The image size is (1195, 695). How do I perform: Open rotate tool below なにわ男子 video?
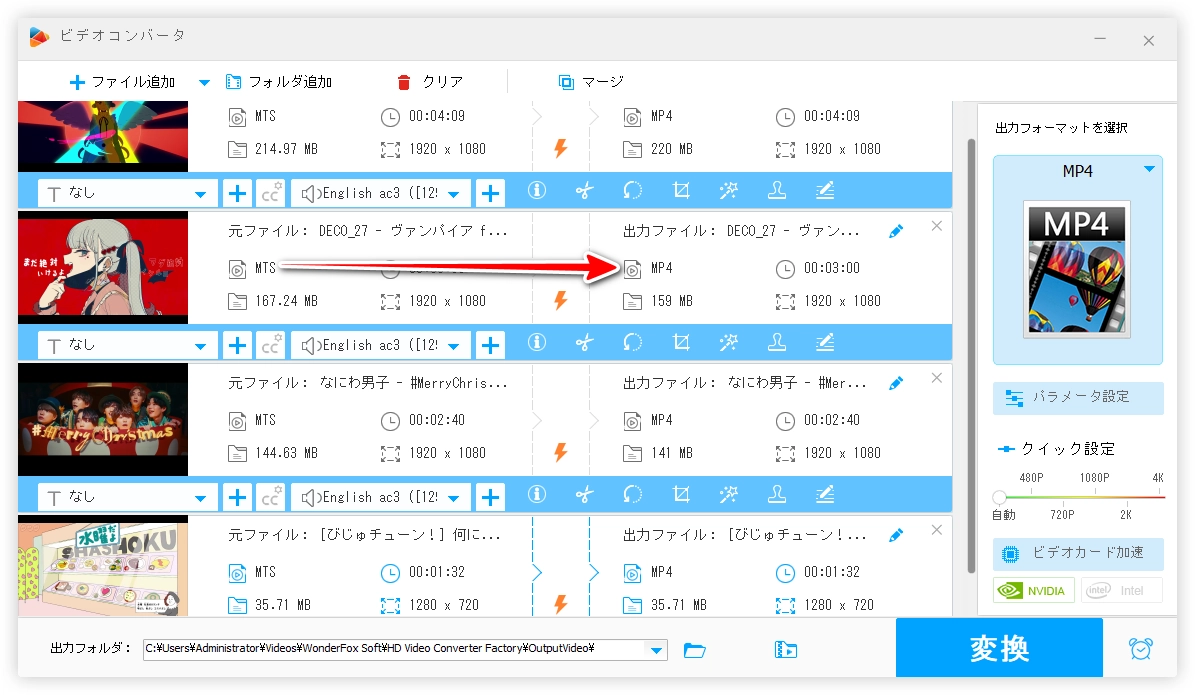(633, 495)
